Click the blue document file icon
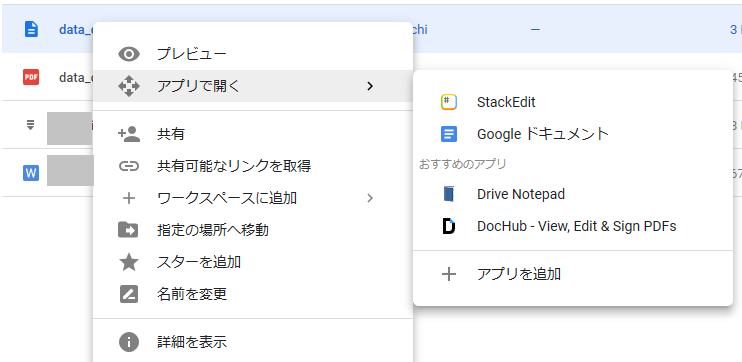This screenshot has height=362, width=742. 31,29
